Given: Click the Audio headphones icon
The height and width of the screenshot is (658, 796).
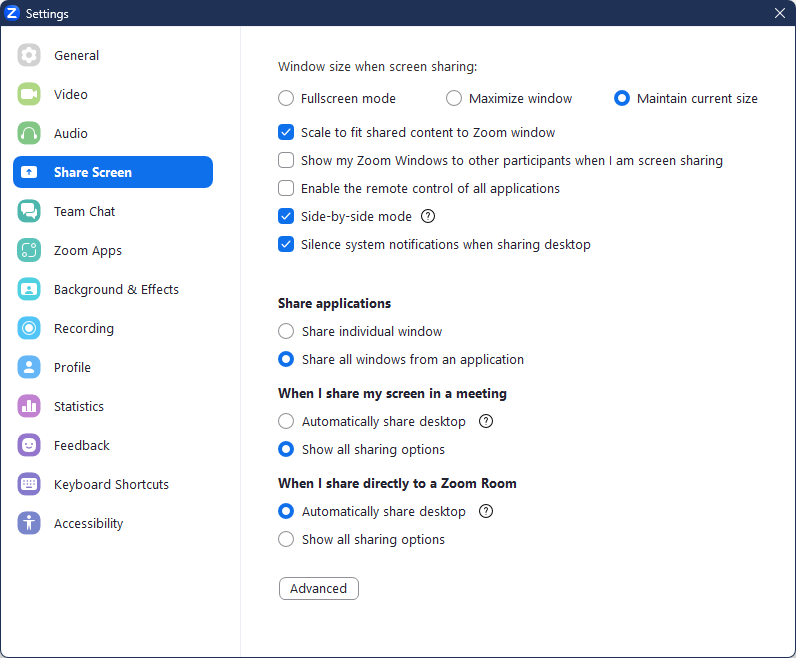Looking at the screenshot, I should [29, 133].
